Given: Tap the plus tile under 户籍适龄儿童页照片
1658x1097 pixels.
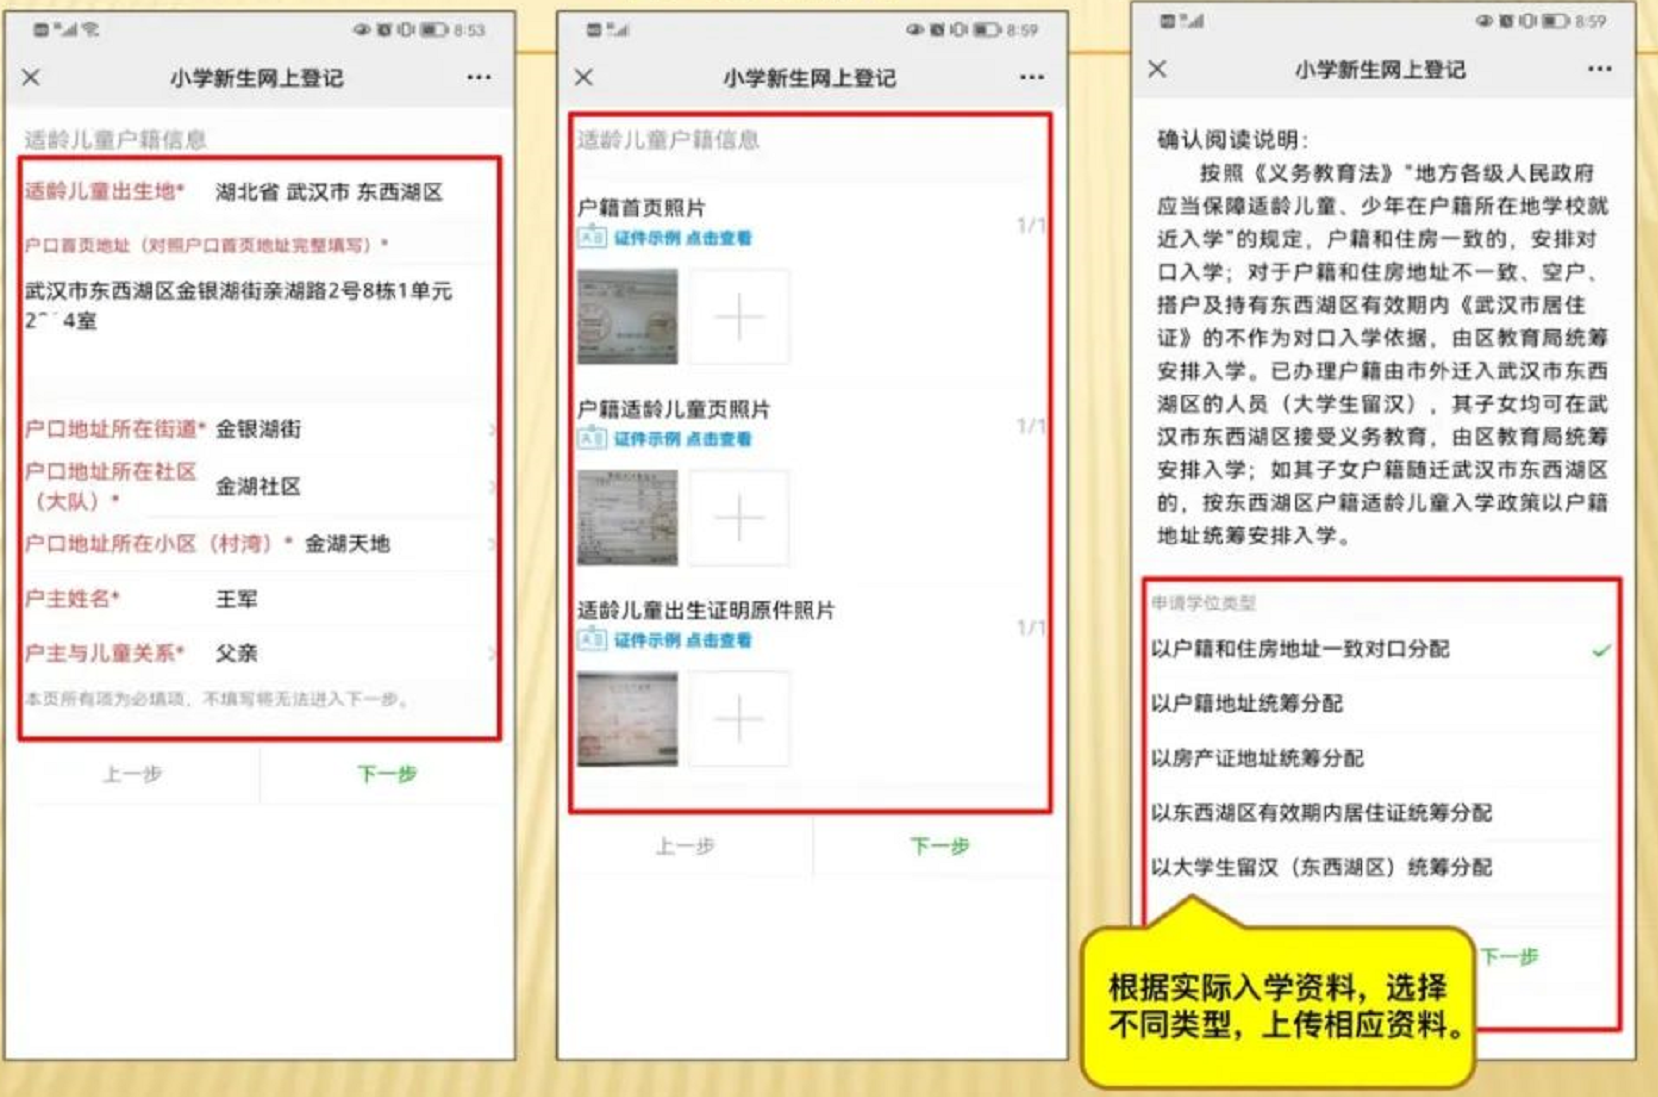Looking at the screenshot, I should tap(739, 518).
